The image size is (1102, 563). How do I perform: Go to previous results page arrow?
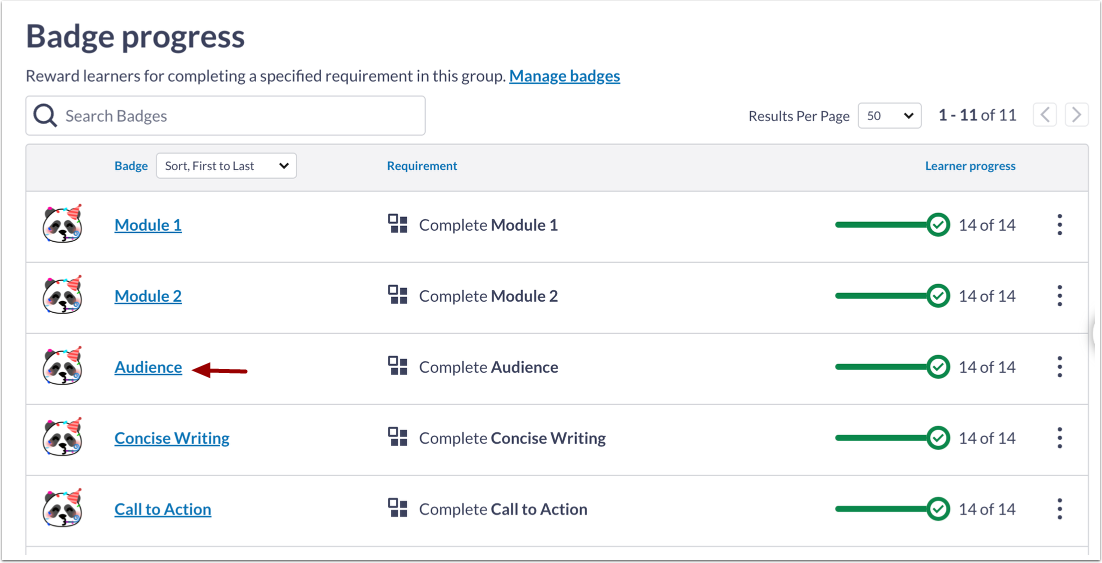pos(1044,115)
